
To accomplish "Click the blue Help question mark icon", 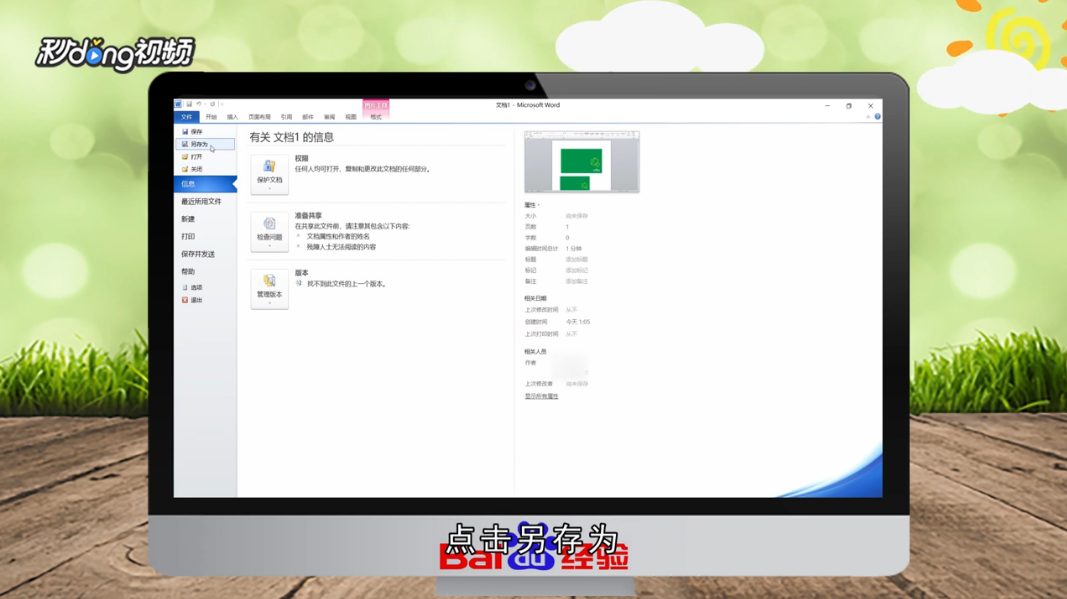I will tap(878, 116).
